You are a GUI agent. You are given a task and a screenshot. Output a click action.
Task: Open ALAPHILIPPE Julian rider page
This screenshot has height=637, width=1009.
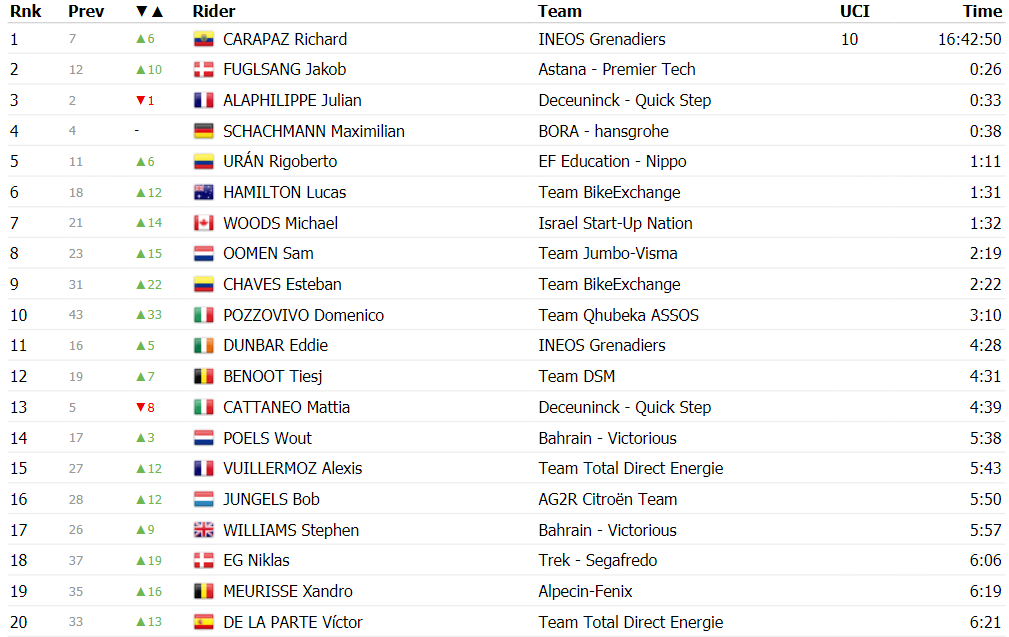pyautogui.click(x=292, y=100)
